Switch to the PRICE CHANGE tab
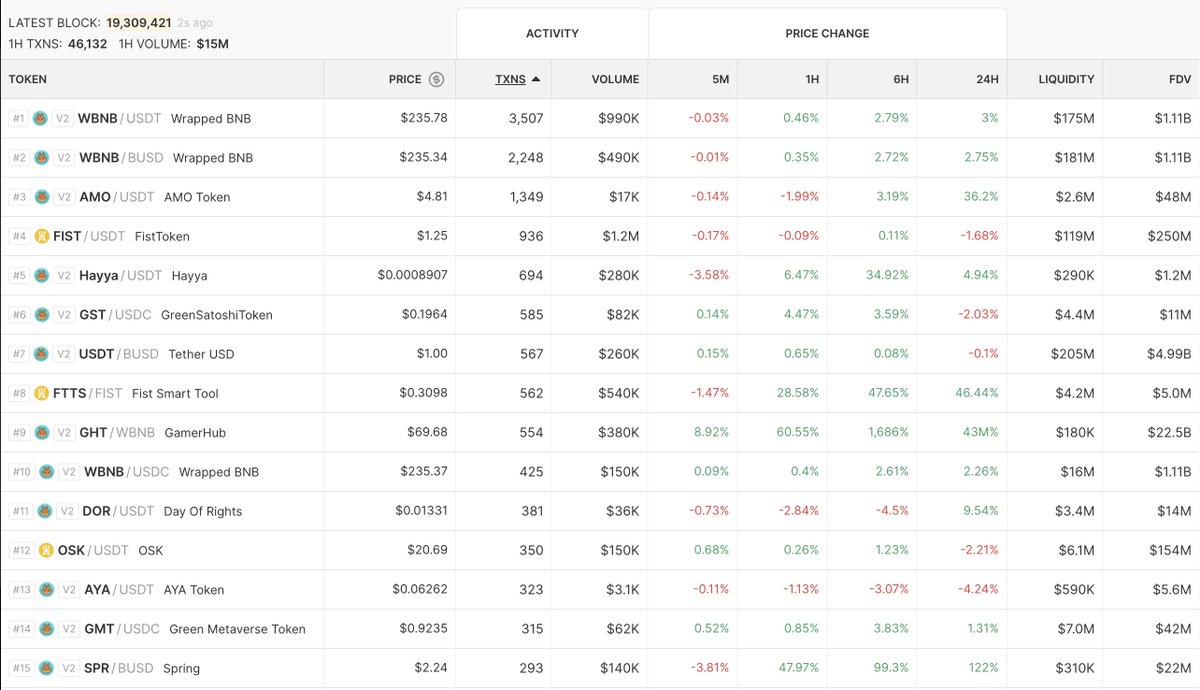Screen dimensions: 1200x690 coord(827,34)
